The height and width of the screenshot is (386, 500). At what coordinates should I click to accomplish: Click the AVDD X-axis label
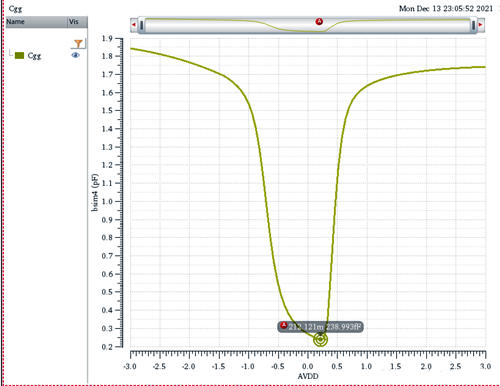(308, 376)
